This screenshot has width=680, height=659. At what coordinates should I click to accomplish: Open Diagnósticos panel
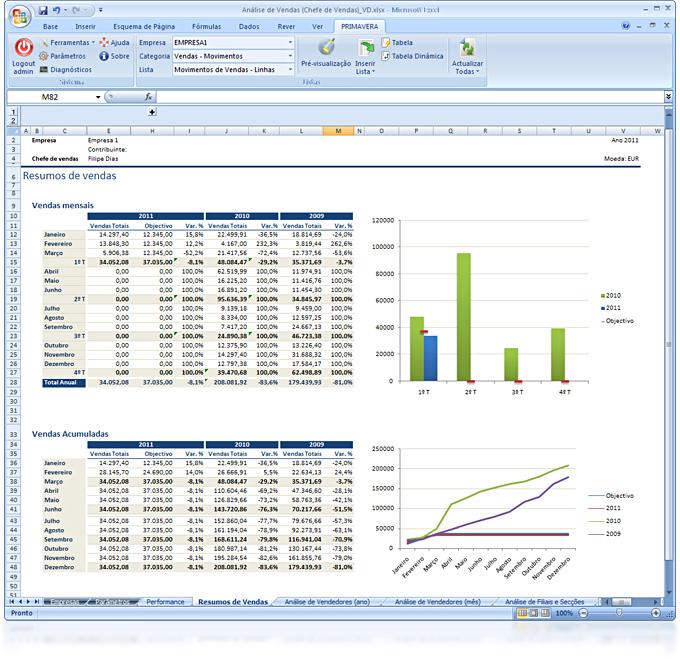pyautogui.click(x=65, y=69)
